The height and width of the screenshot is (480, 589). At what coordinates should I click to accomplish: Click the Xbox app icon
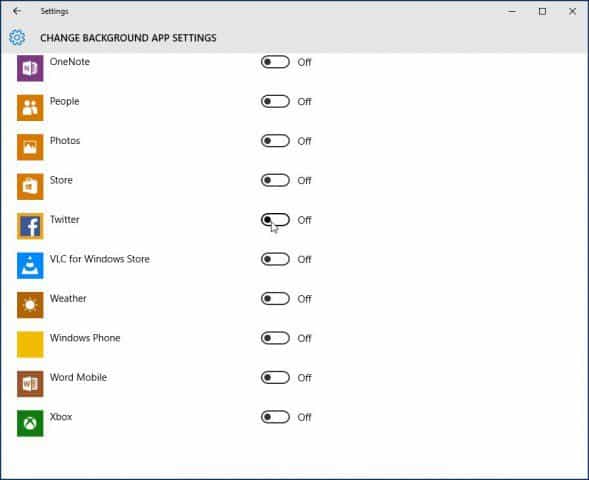click(30, 423)
